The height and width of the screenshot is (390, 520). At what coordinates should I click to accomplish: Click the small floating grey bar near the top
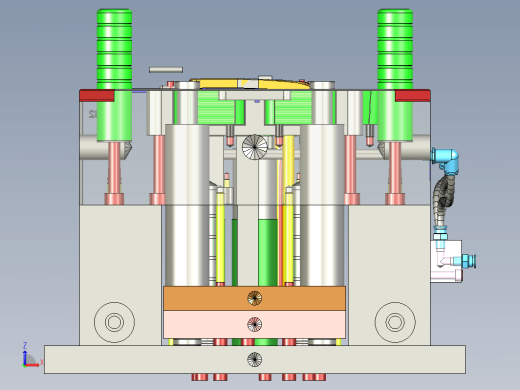click(166, 70)
